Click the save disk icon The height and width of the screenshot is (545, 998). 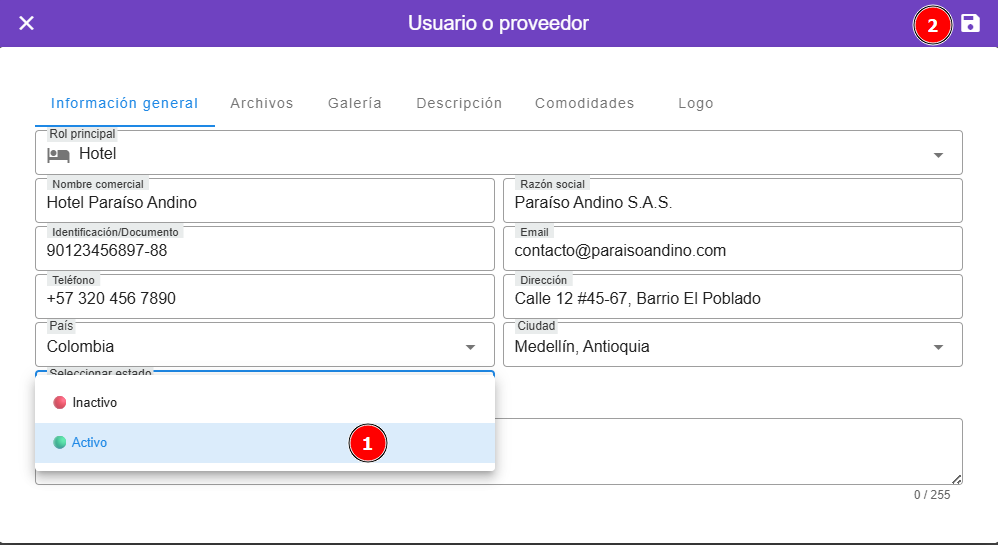970,24
